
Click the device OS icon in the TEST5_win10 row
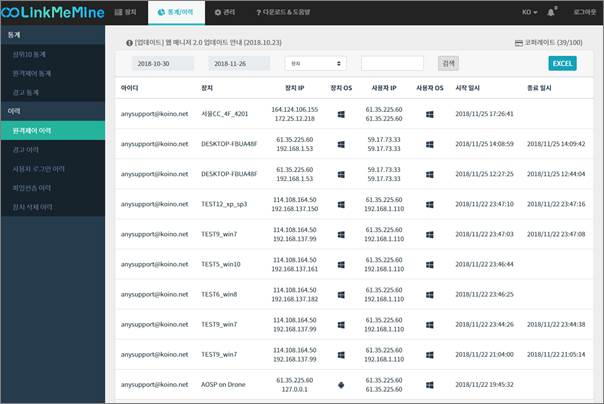[x=342, y=265]
